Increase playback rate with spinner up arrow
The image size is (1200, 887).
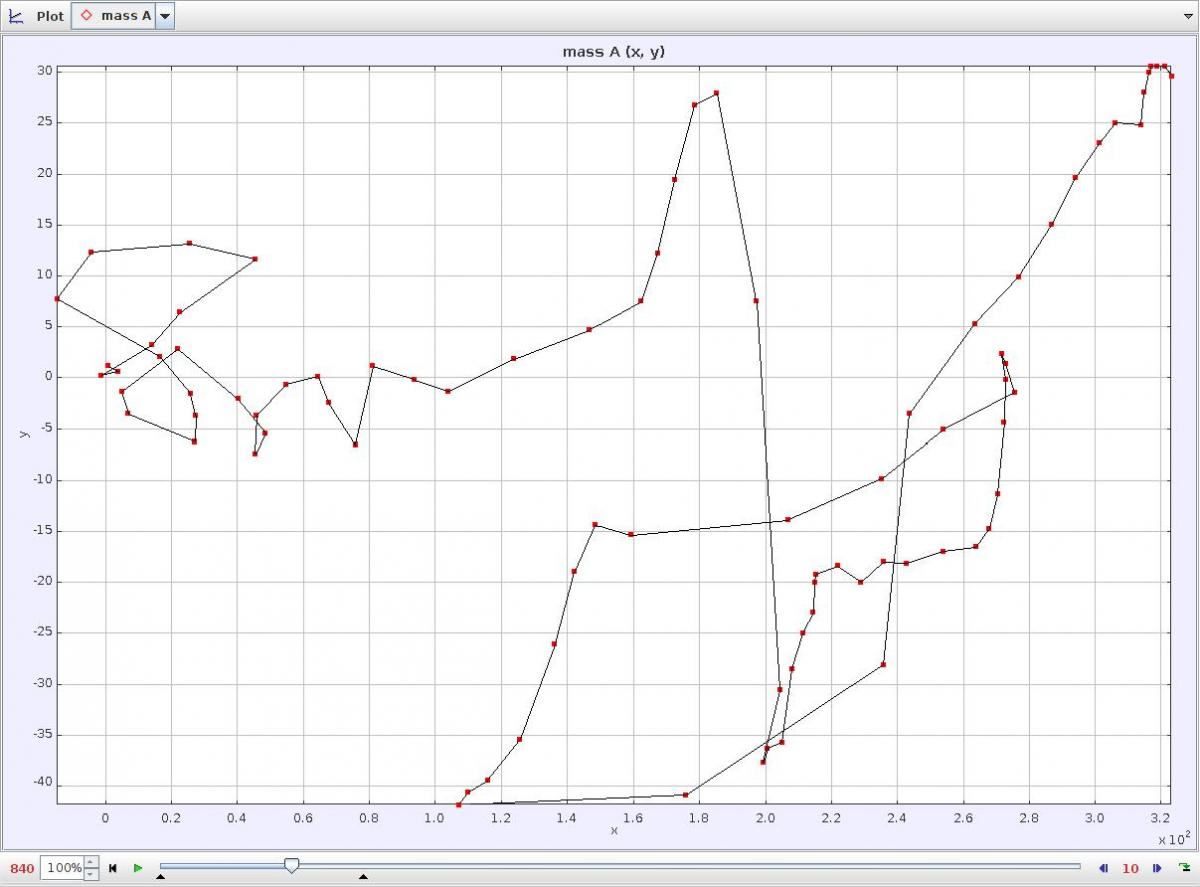(91, 862)
